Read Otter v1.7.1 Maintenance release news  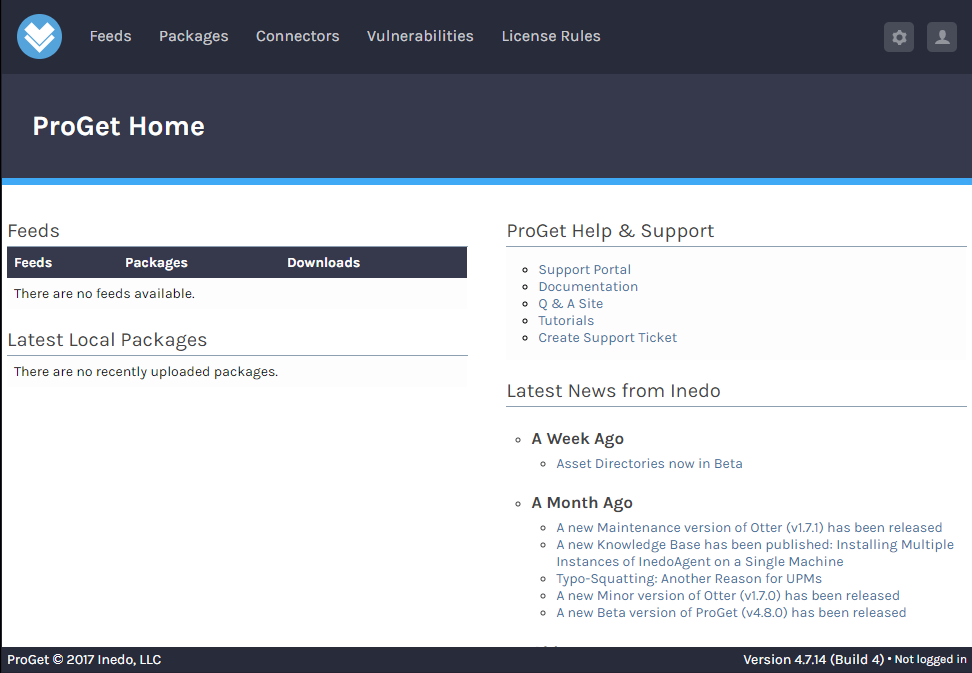(x=749, y=528)
